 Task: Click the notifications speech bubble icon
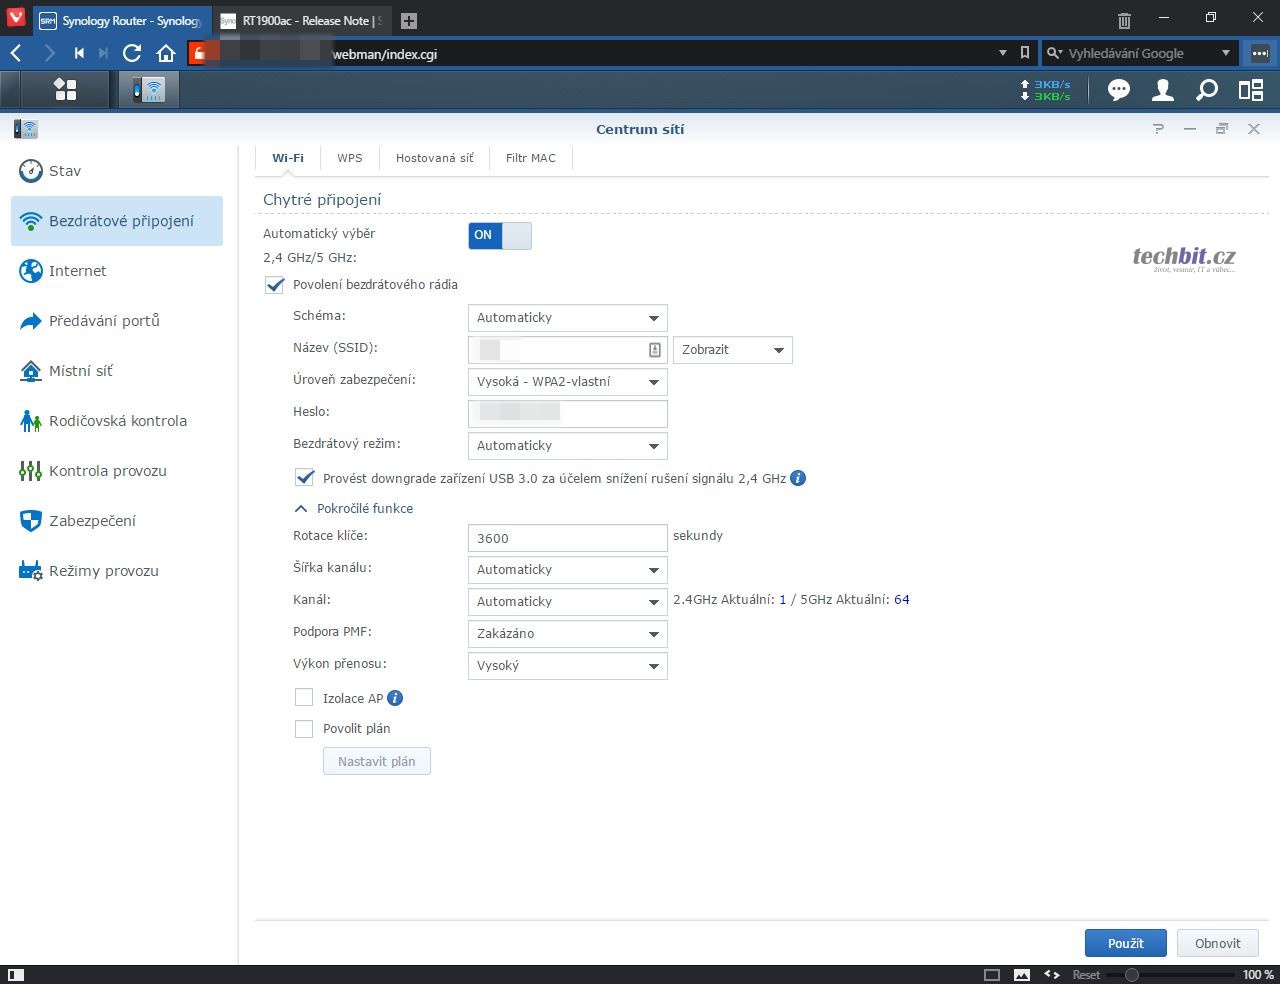tap(1118, 90)
